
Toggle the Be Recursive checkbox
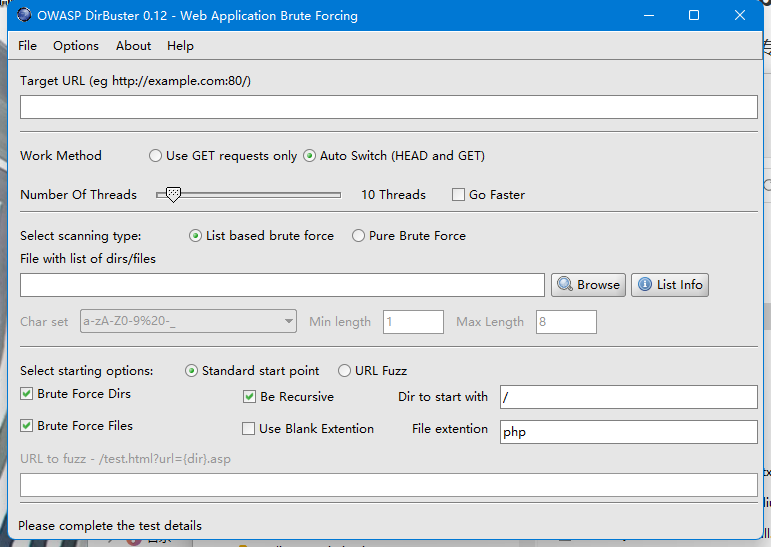point(249,397)
